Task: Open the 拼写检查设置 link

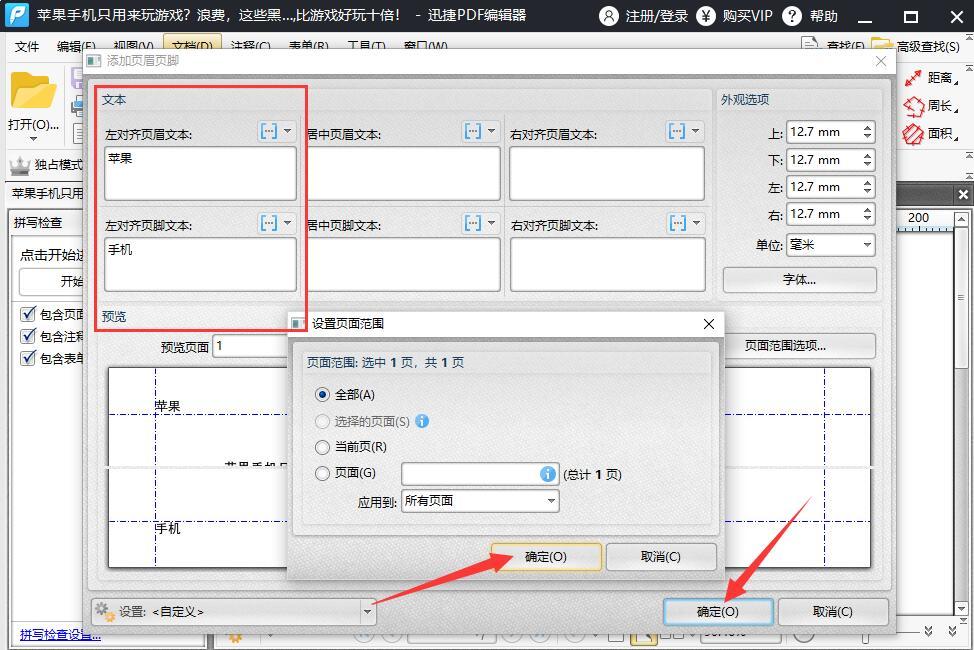Action: coord(60,634)
